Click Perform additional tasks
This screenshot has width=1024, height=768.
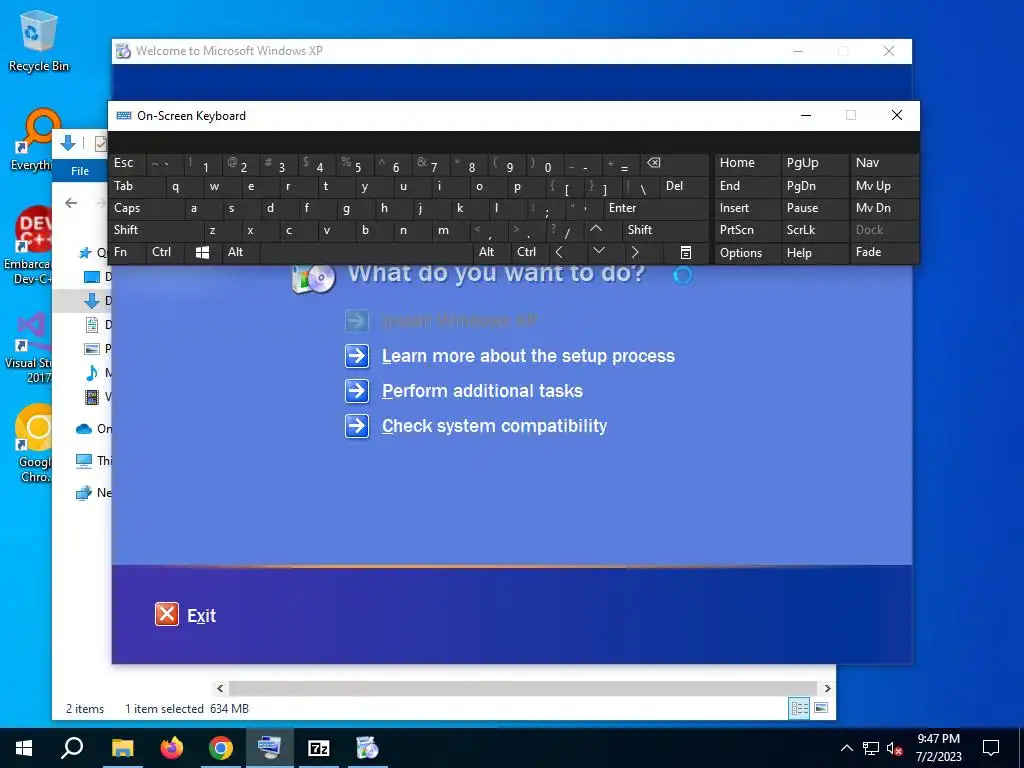(482, 391)
